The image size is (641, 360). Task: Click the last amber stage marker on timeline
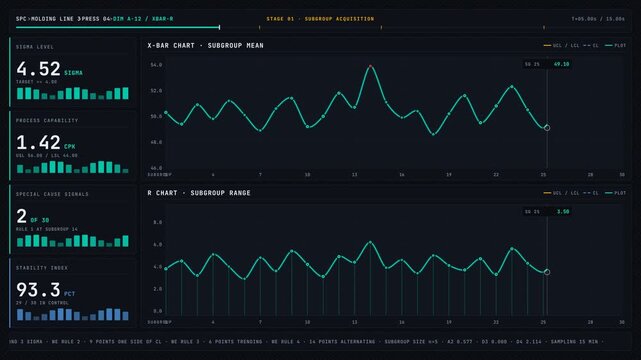tap(544, 27)
